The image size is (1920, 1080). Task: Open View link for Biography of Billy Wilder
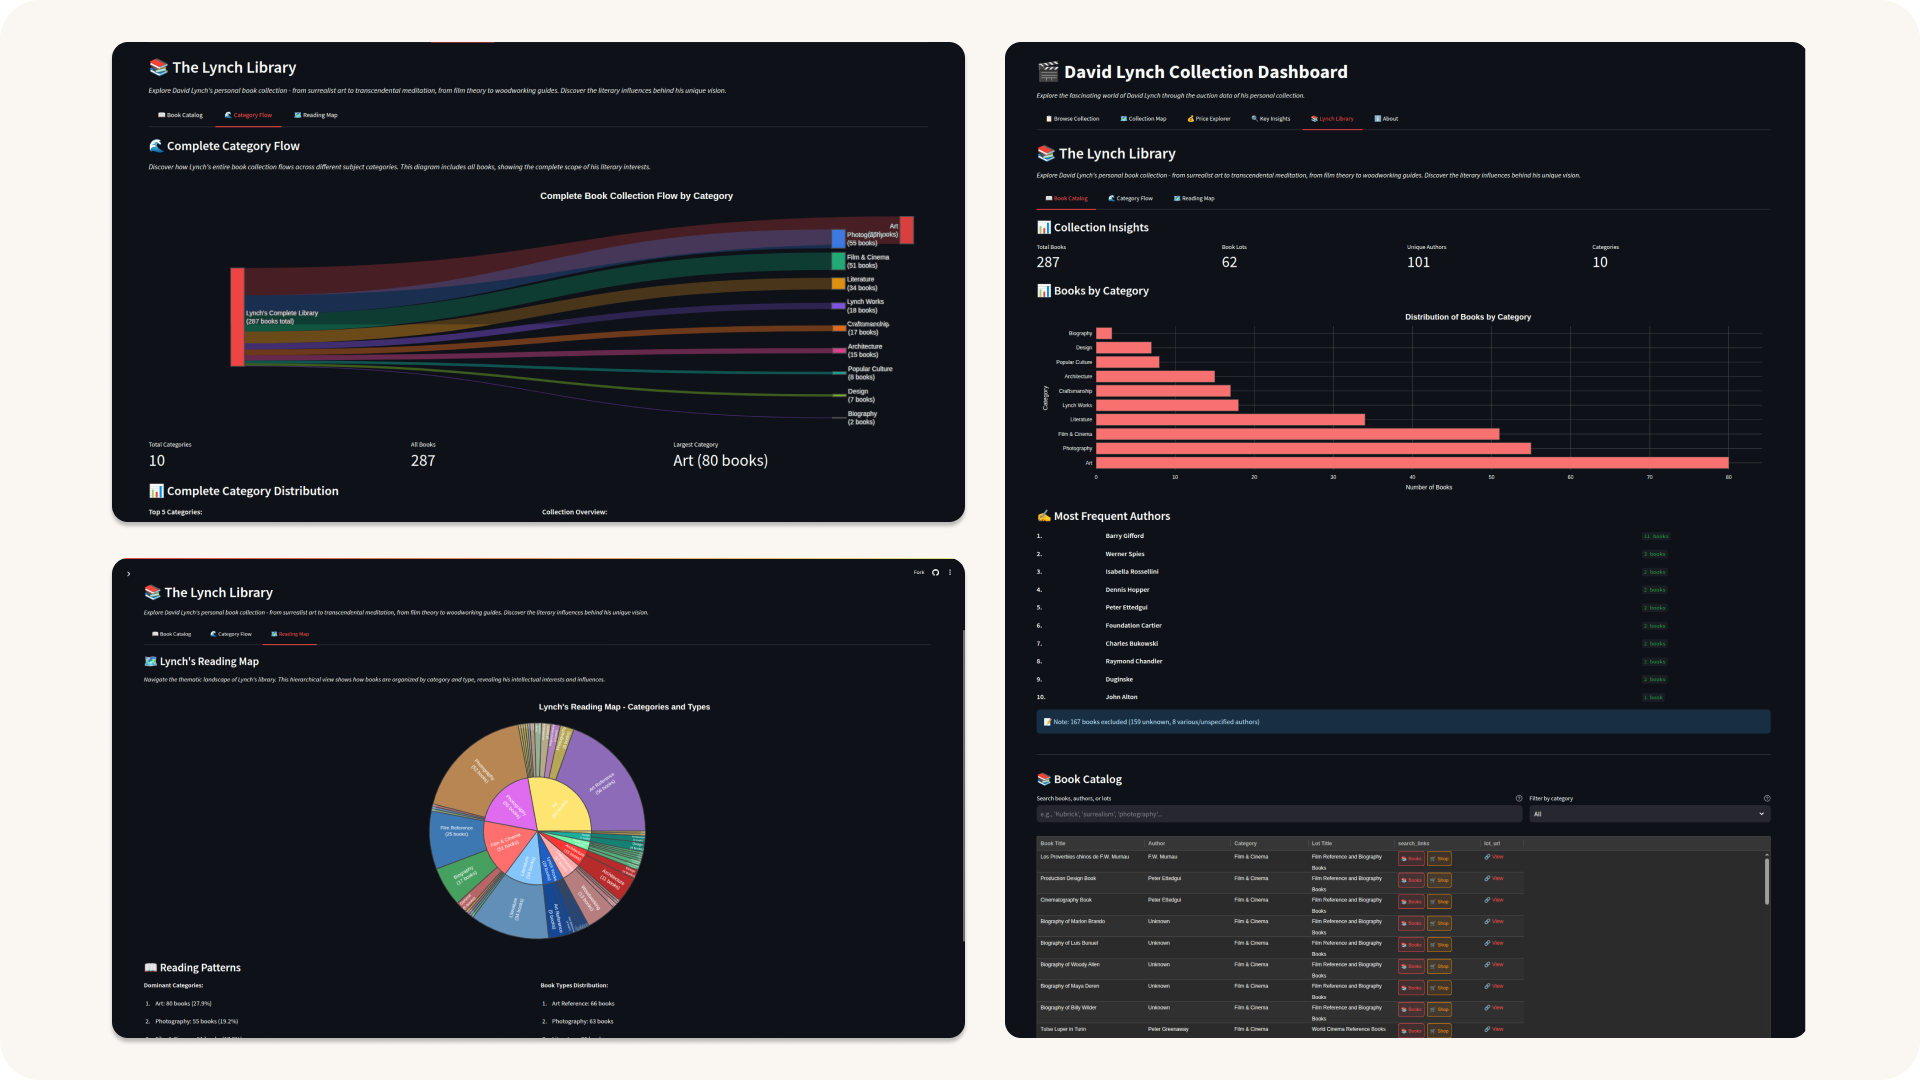click(1494, 1008)
